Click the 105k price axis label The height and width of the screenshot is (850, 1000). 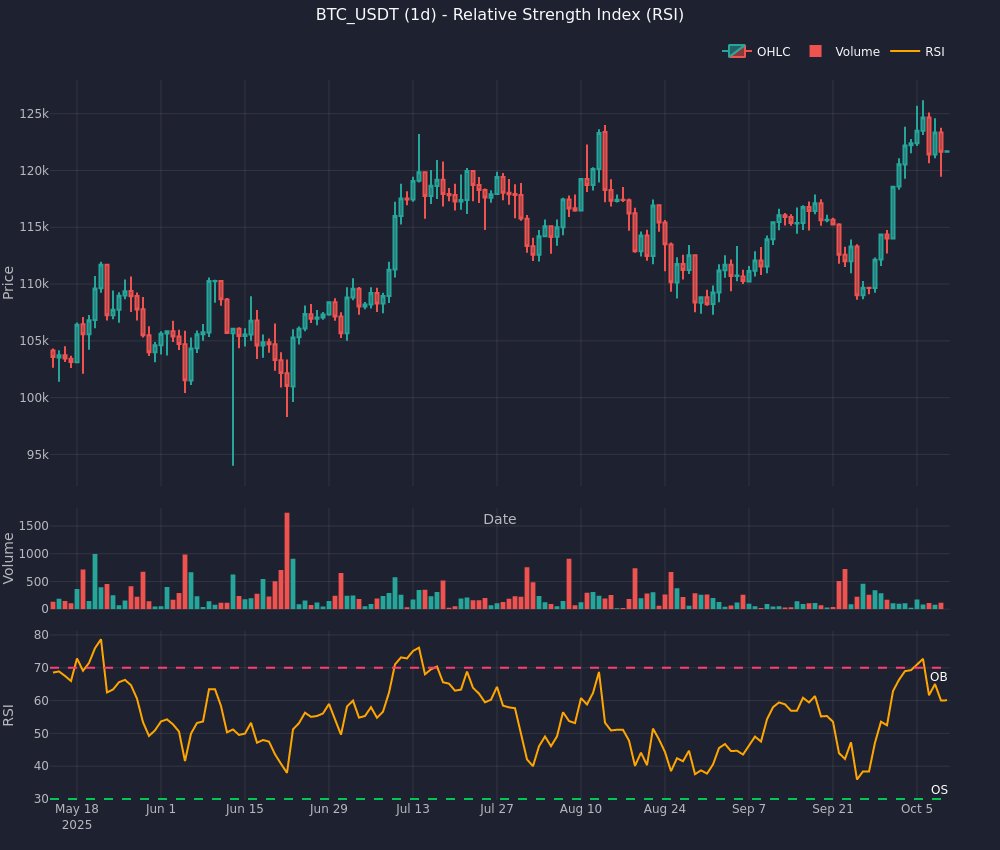[34, 341]
